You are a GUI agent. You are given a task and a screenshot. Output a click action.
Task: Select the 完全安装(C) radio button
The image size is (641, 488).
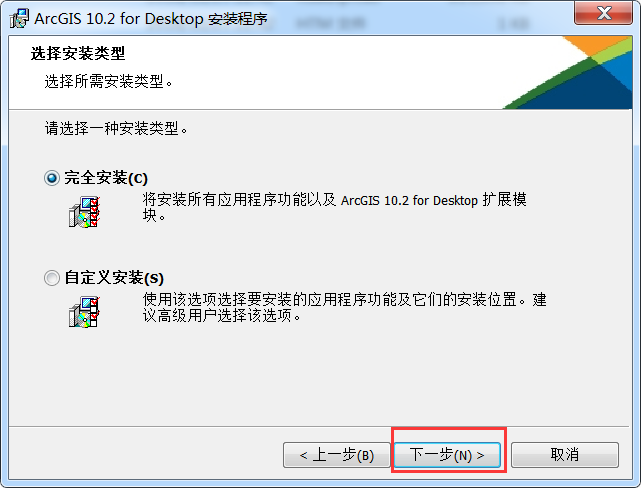[52, 178]
